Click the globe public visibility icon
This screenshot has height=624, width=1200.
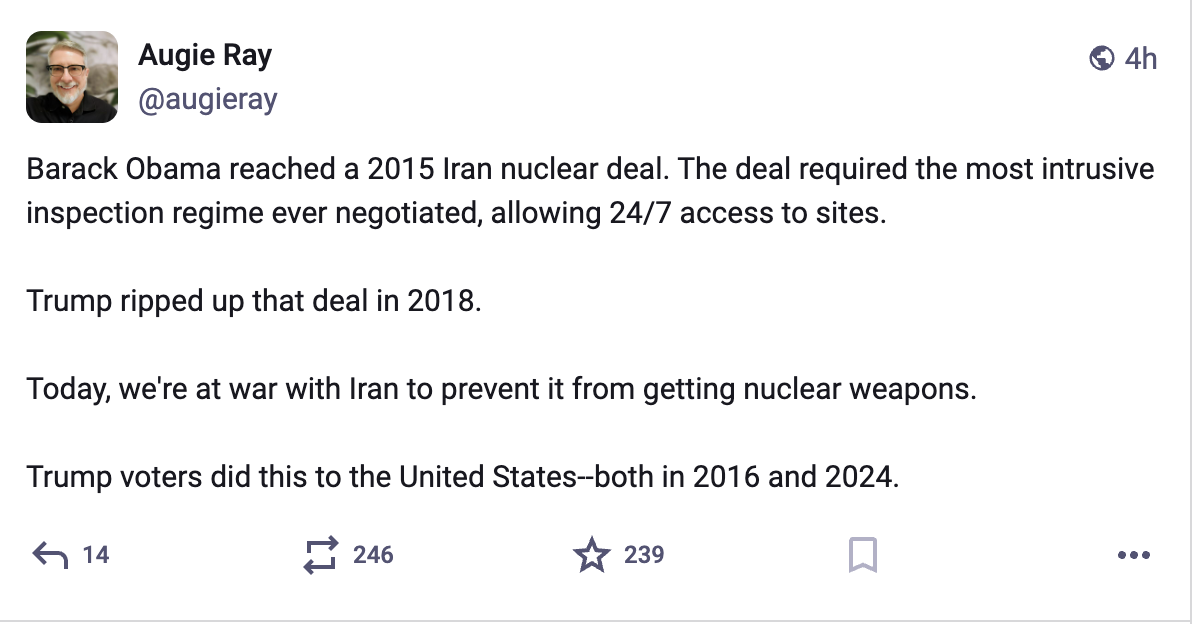[x=1101, y=59]
